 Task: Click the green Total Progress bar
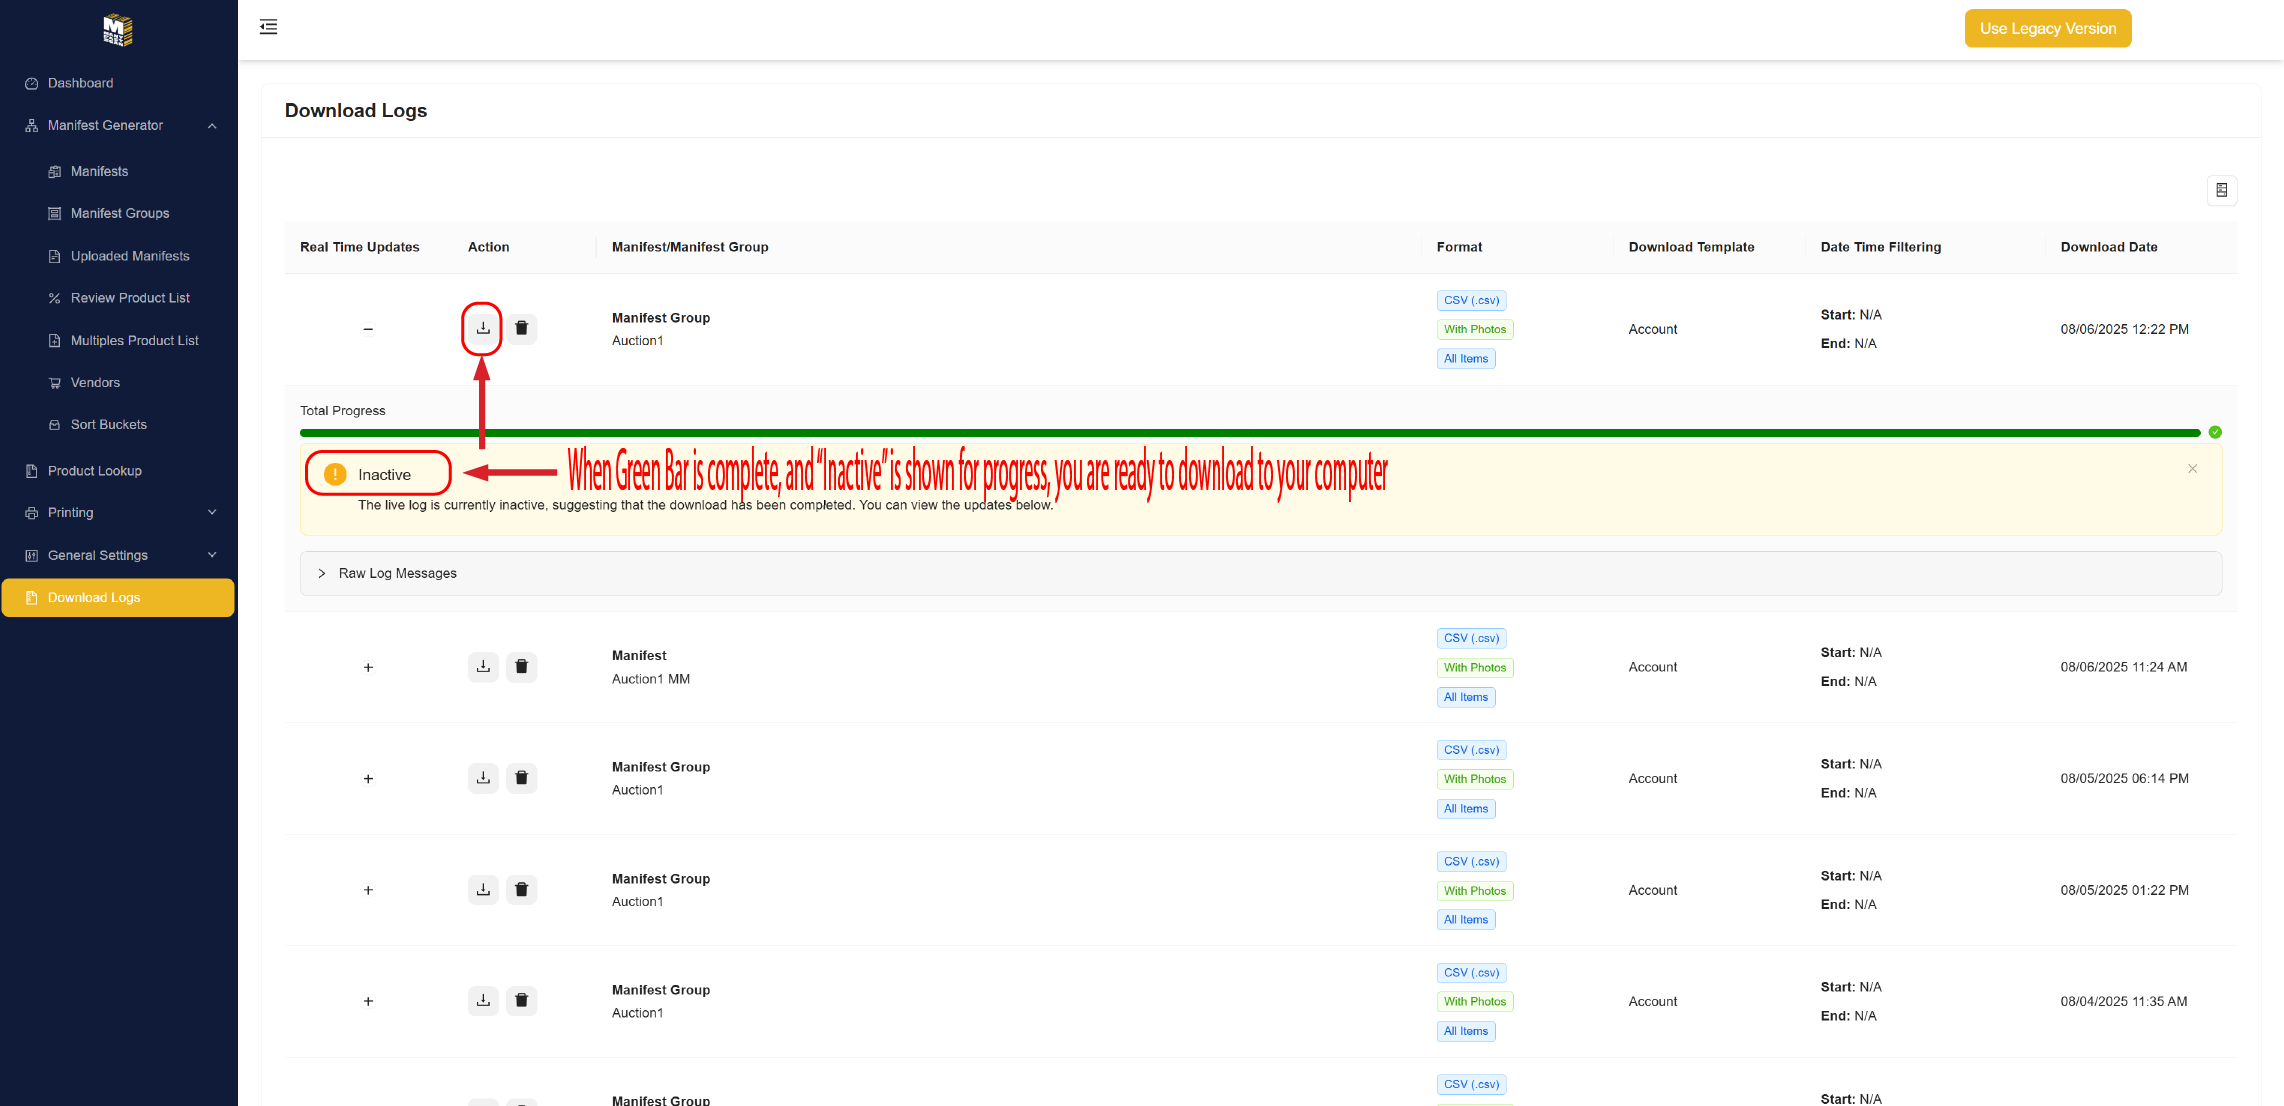pos(1248,432)
